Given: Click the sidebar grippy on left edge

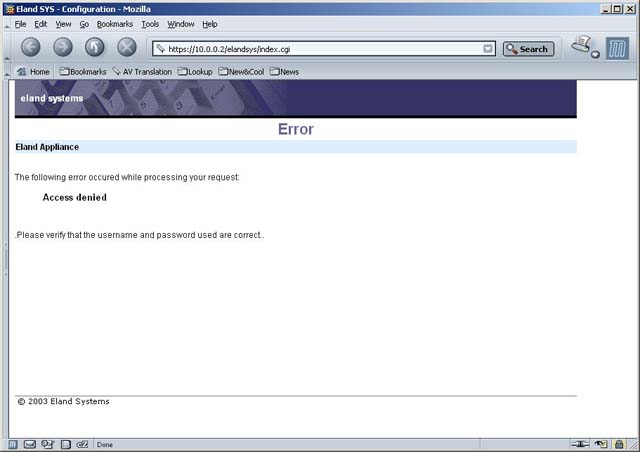Looking at the screenshot, I should 6,259.
